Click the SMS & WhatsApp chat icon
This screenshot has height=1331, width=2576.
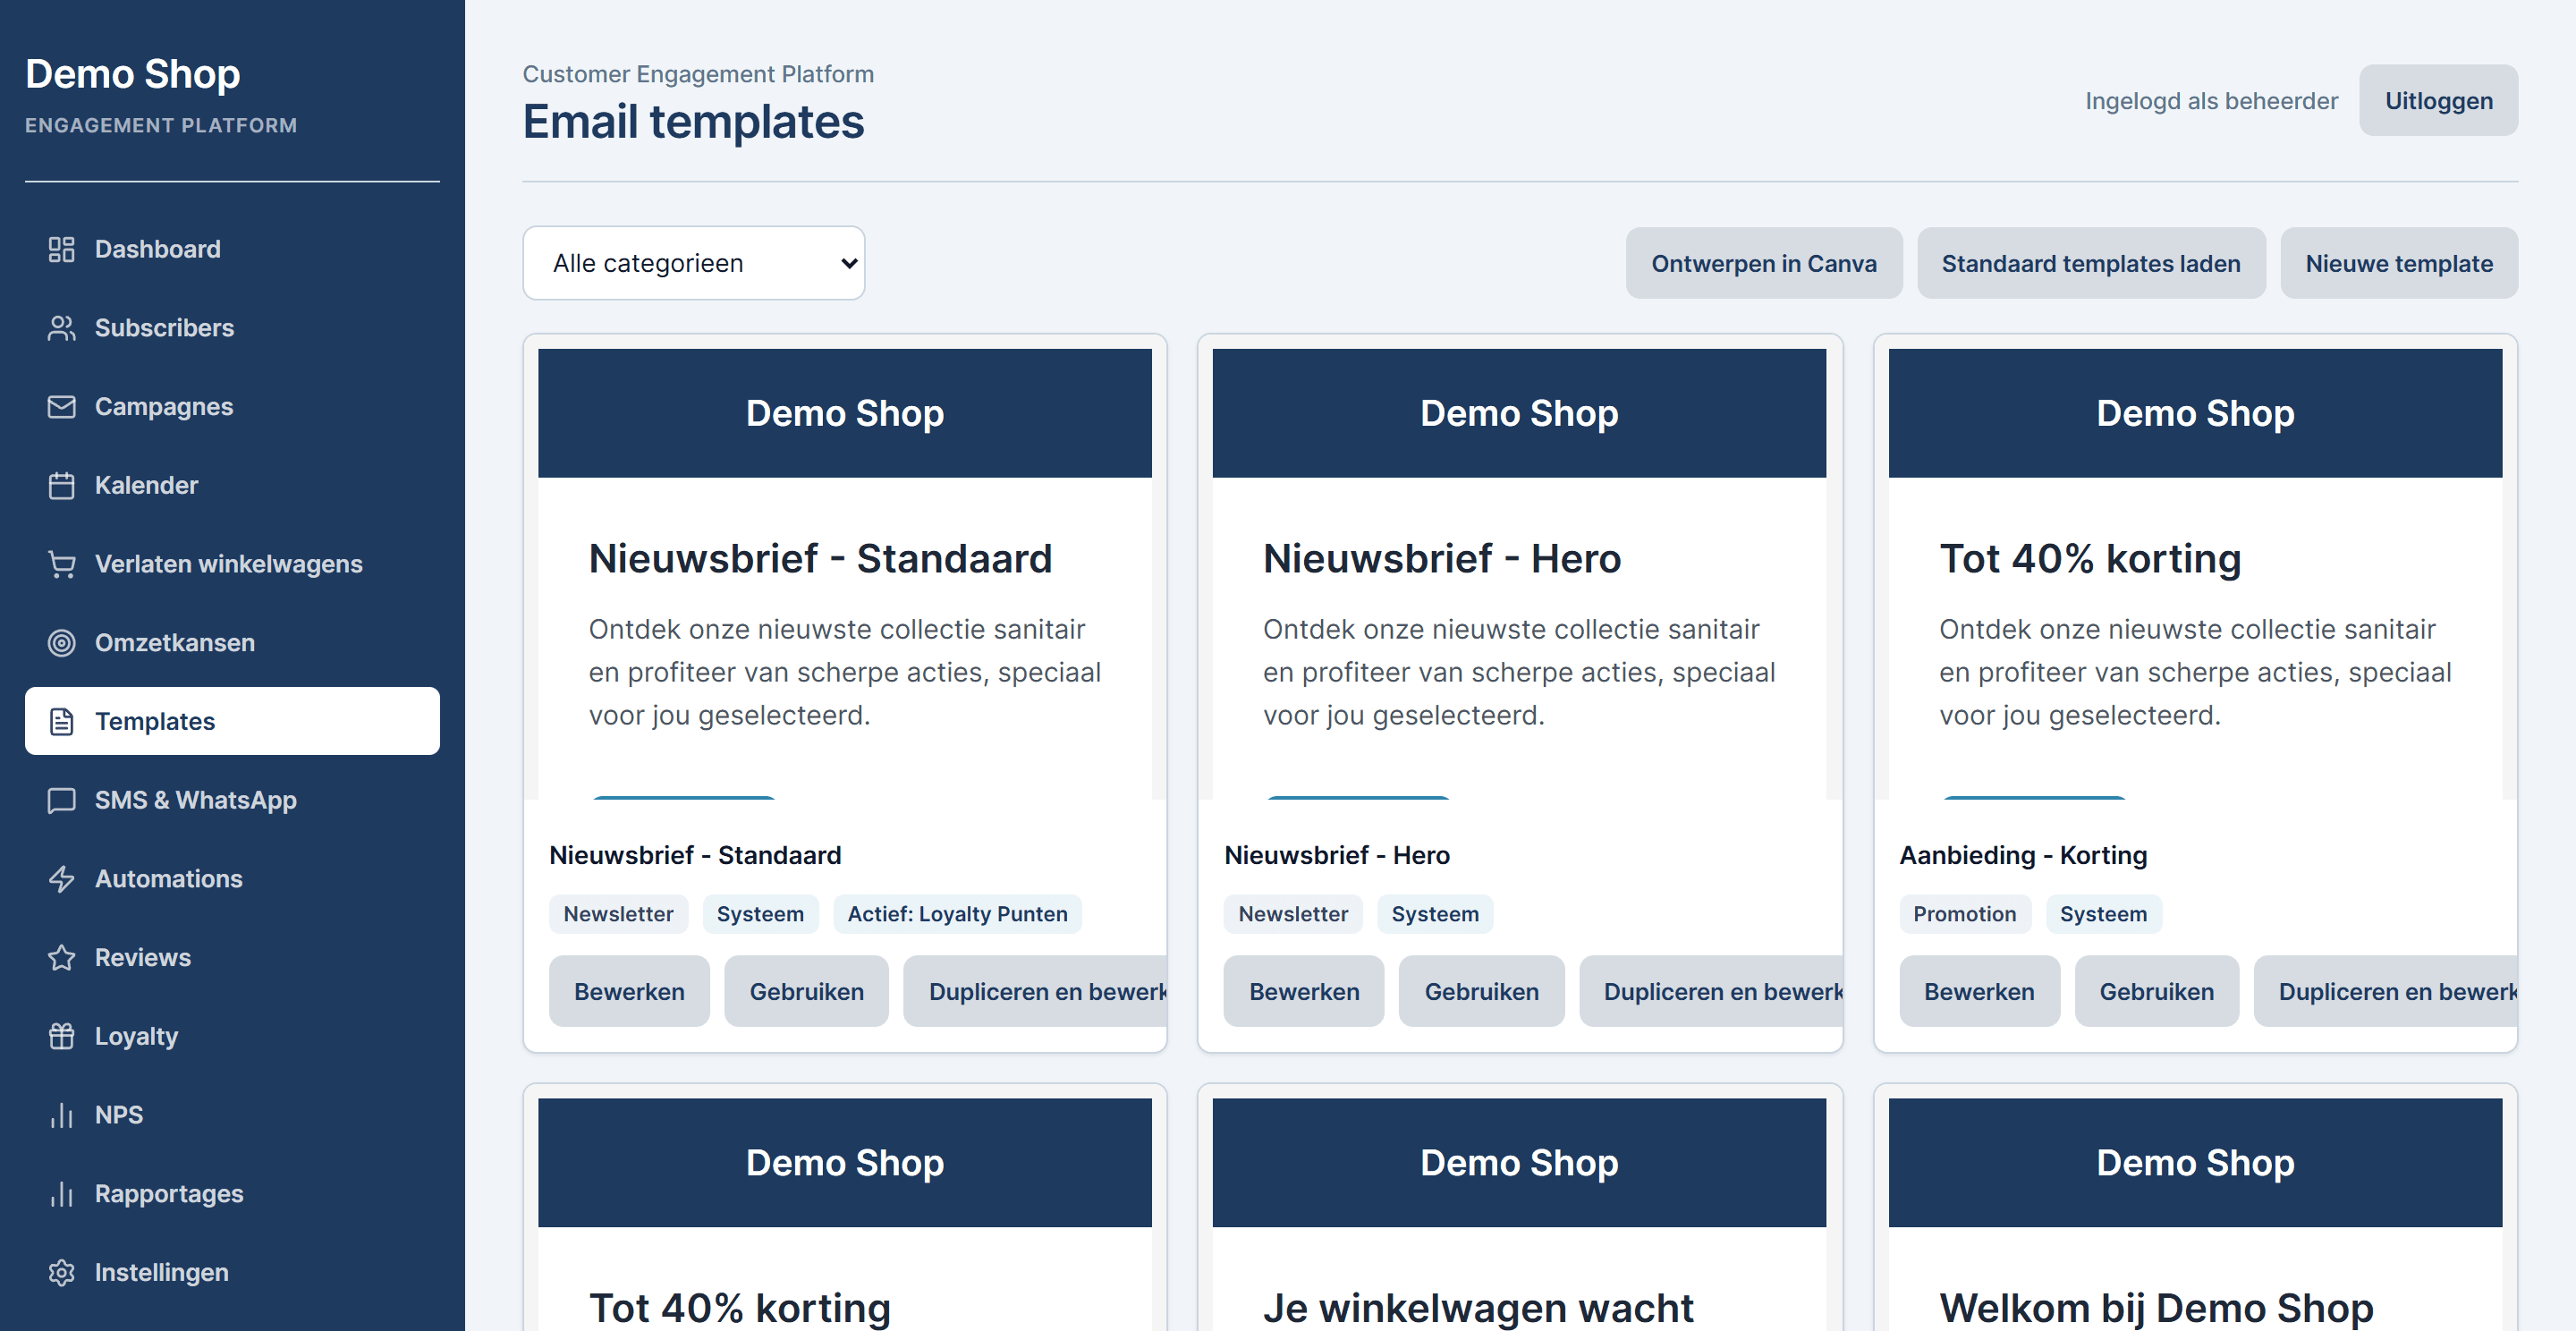click(x=61, y=800)
